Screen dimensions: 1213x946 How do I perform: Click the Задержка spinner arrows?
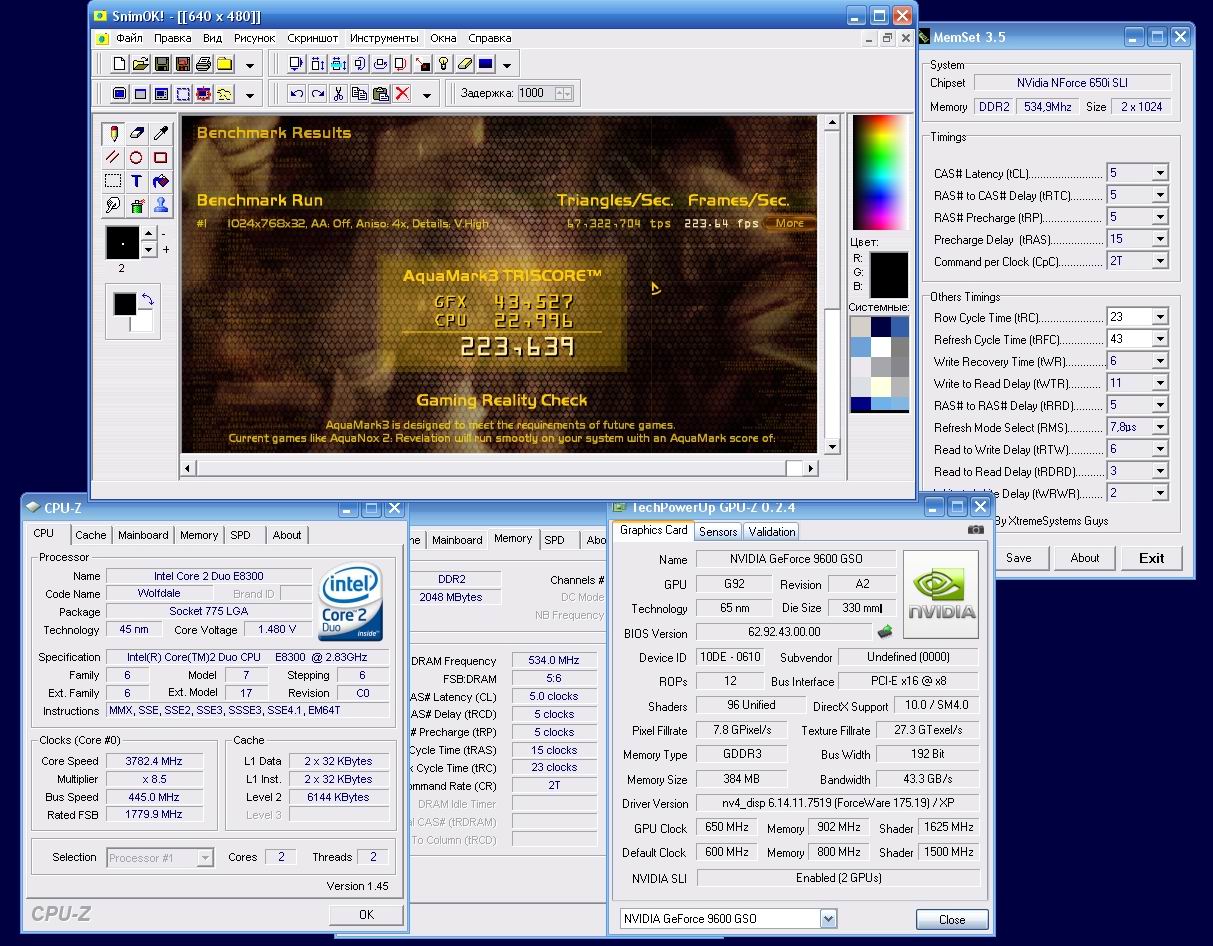(x=564, y=93)
